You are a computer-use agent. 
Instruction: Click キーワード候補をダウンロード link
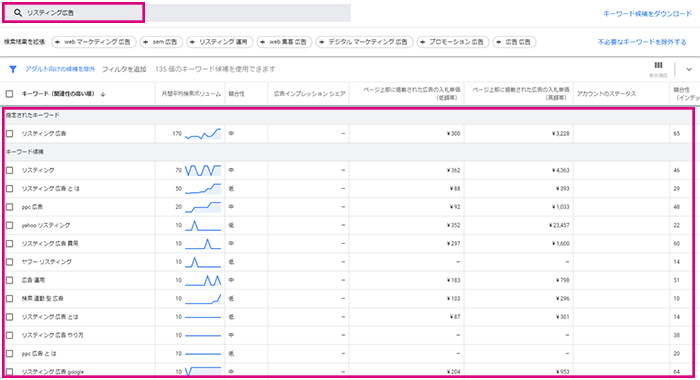click(x=647, y=14)
